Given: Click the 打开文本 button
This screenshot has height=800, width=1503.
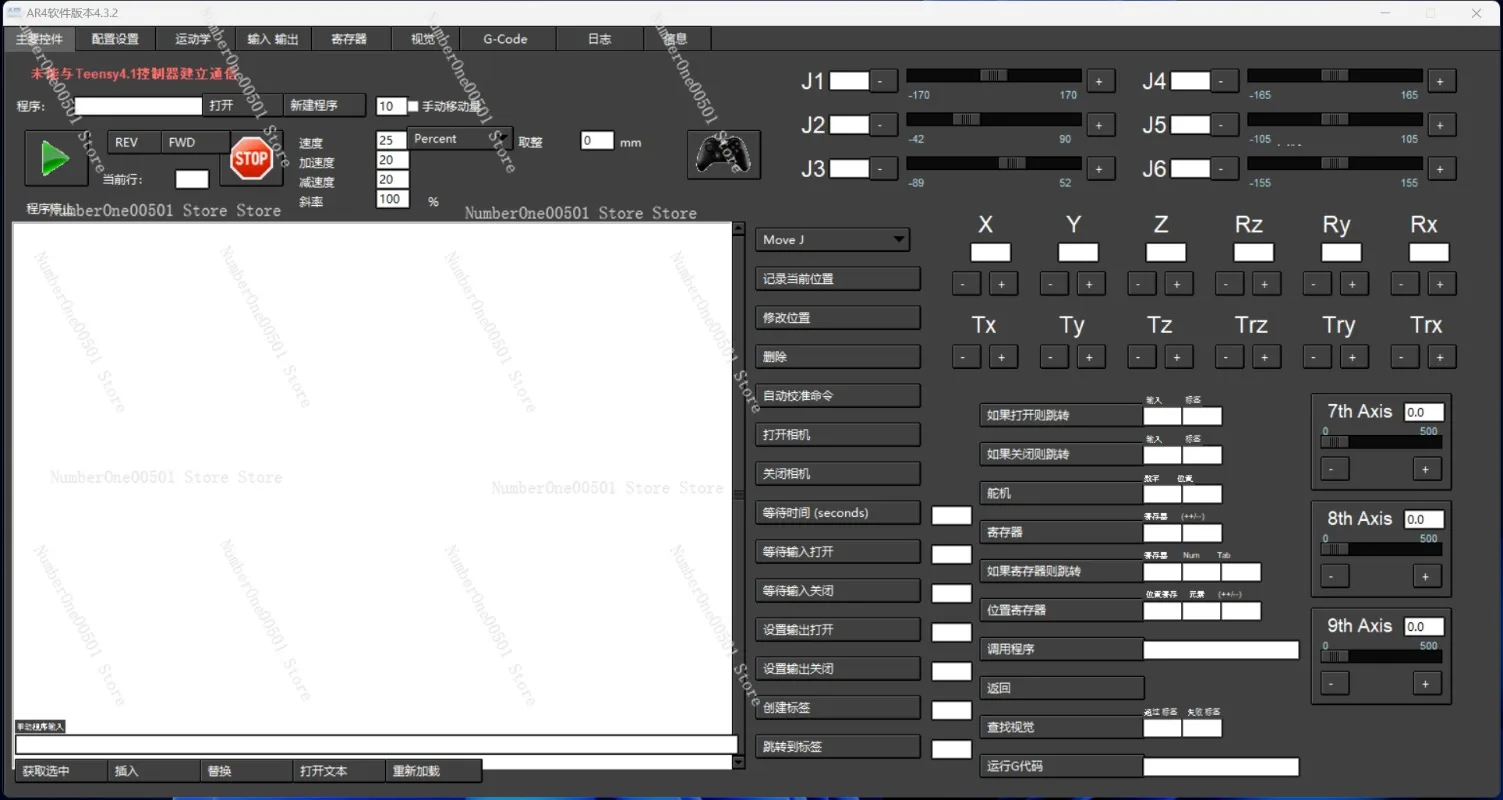Looking at the screenshot, I should (x=339, y=771).
